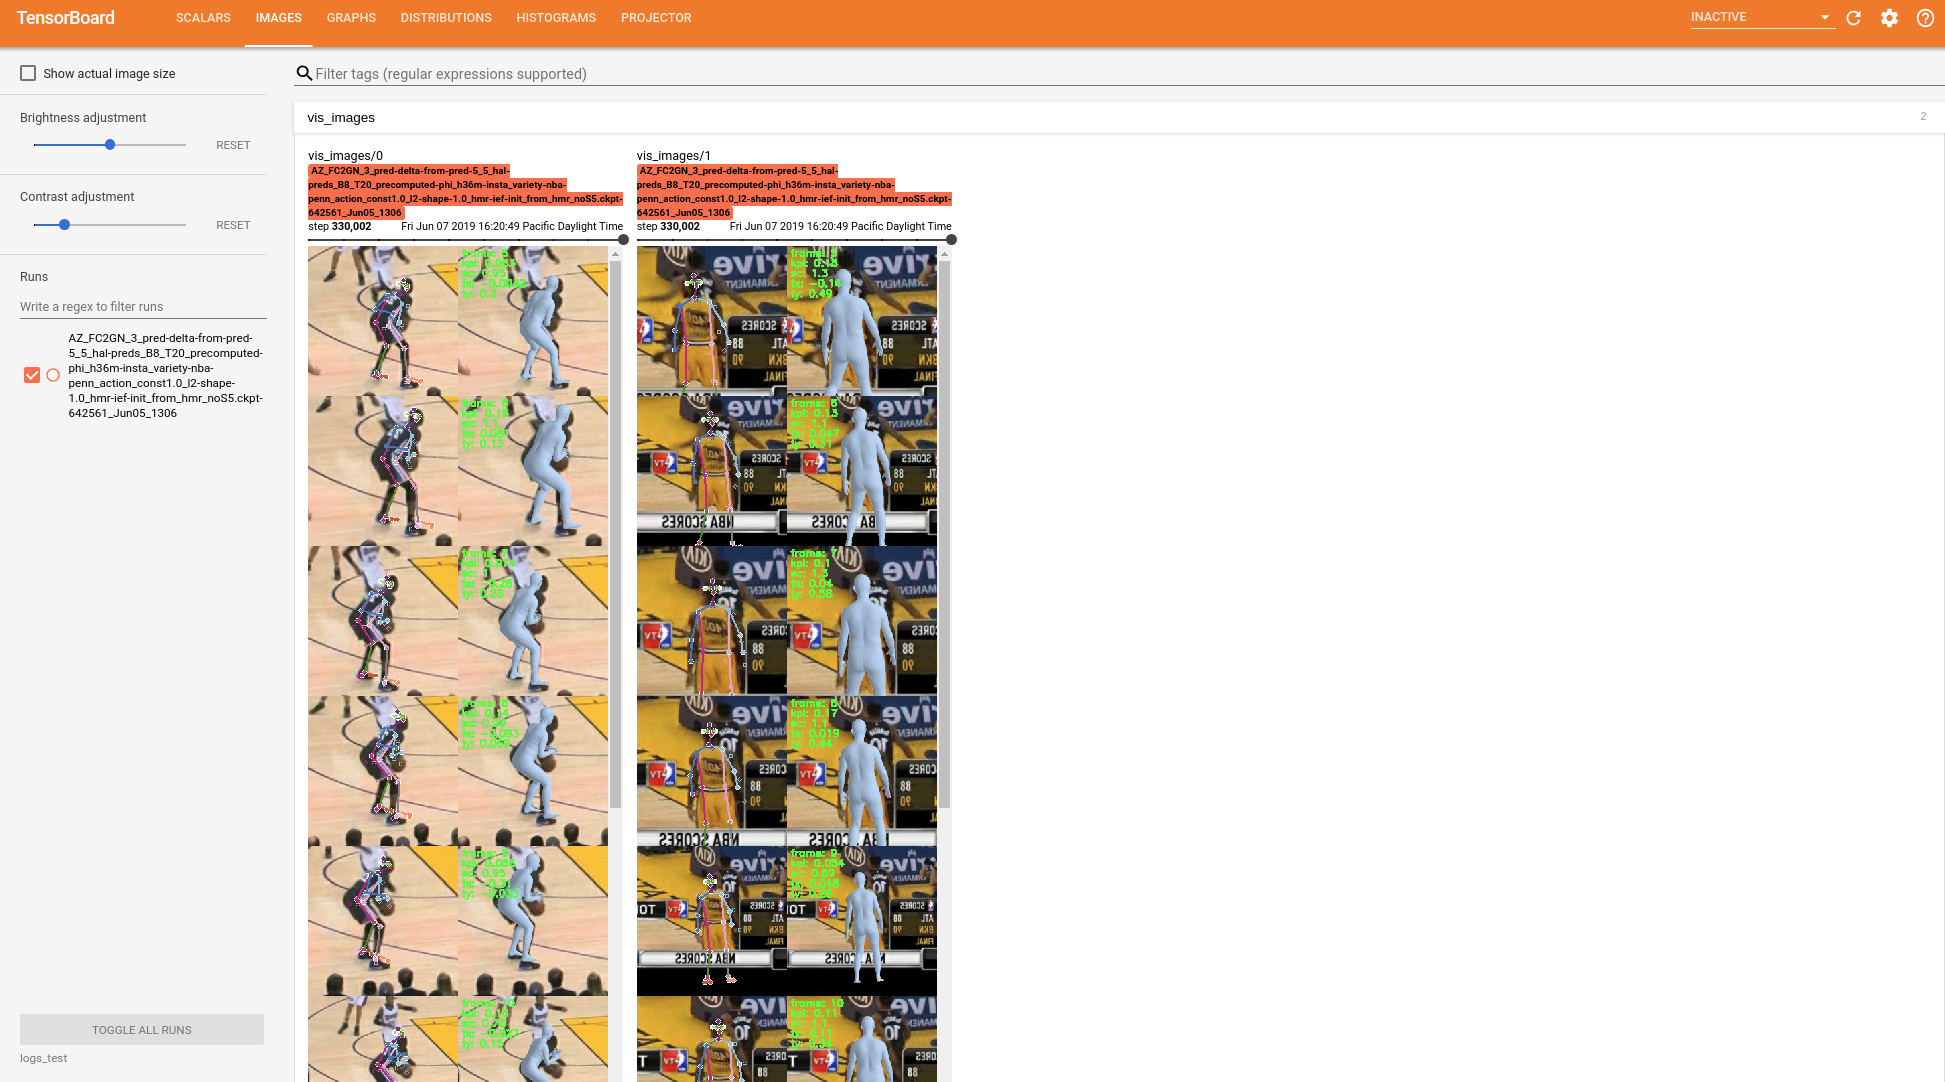1945x1082 pixels.
Task: Open the INACTIVE dashboards dropdown
Action: pos(1762,17)
